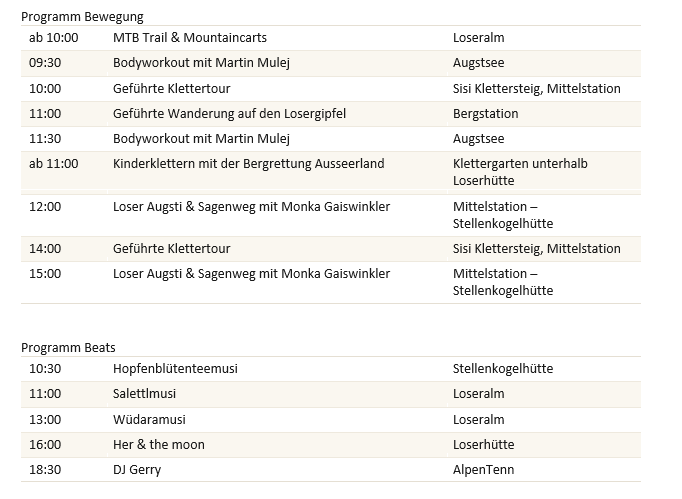The height and width of the screenshot is (499, 682).
Task: Select the 14:00 Geführte Klettertour row
Action: coord(331,249)
